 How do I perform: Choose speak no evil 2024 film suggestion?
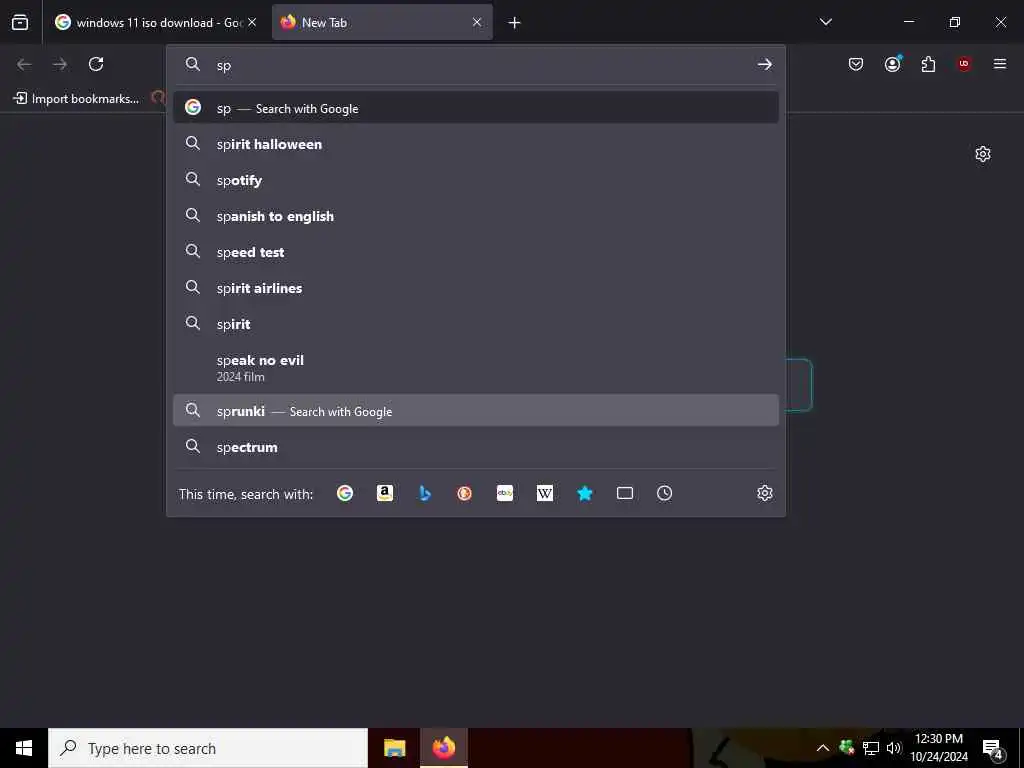(476, 368)
